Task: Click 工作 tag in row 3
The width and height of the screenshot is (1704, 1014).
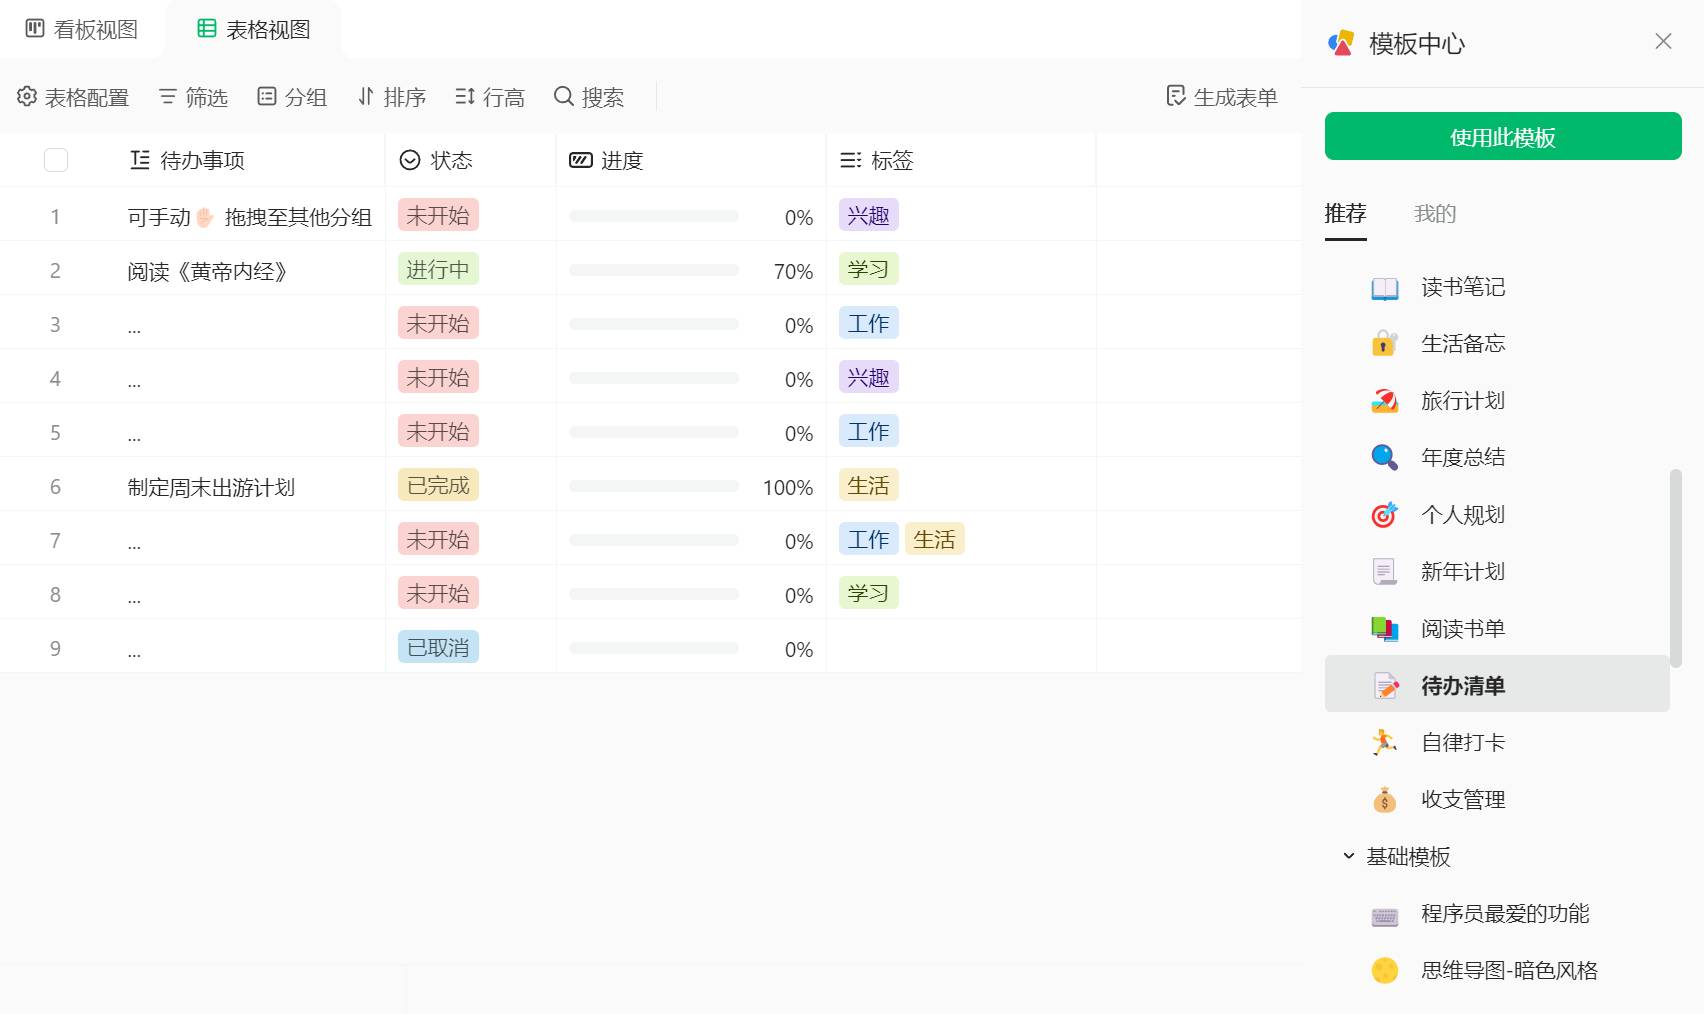Action: pyautogui.click(x=869, y=324)
